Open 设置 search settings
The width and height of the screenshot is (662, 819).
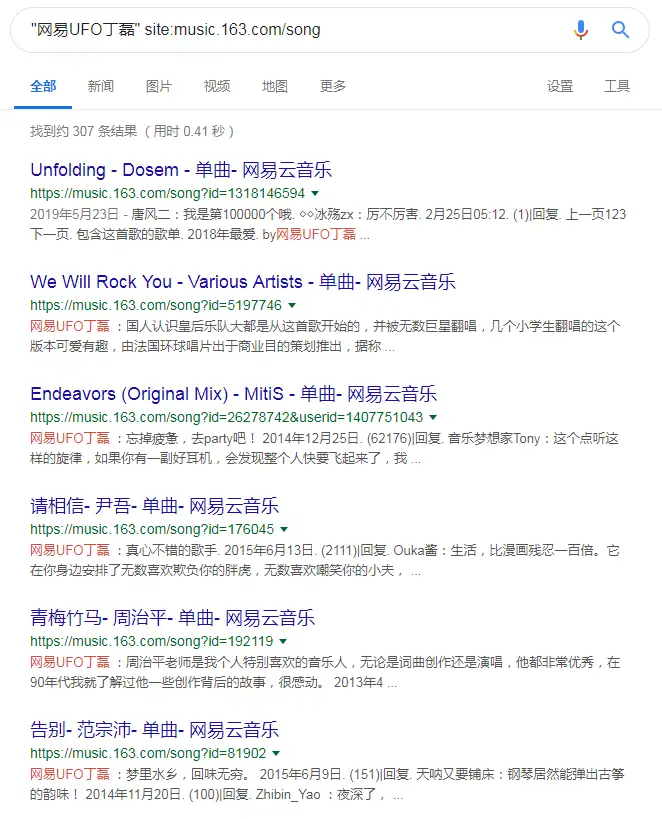point(560,86)
